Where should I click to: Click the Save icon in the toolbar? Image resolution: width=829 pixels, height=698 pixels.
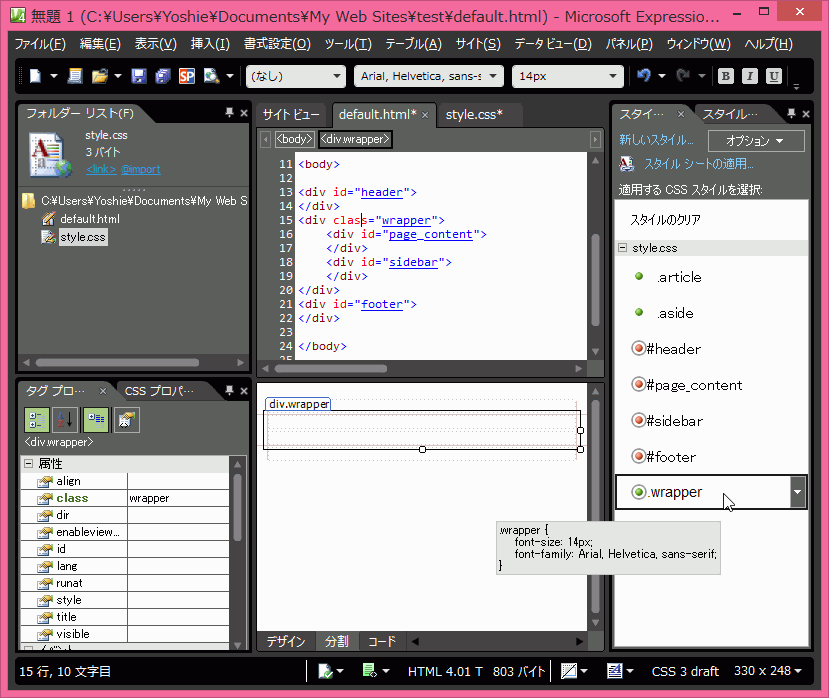tap(139, 76)
